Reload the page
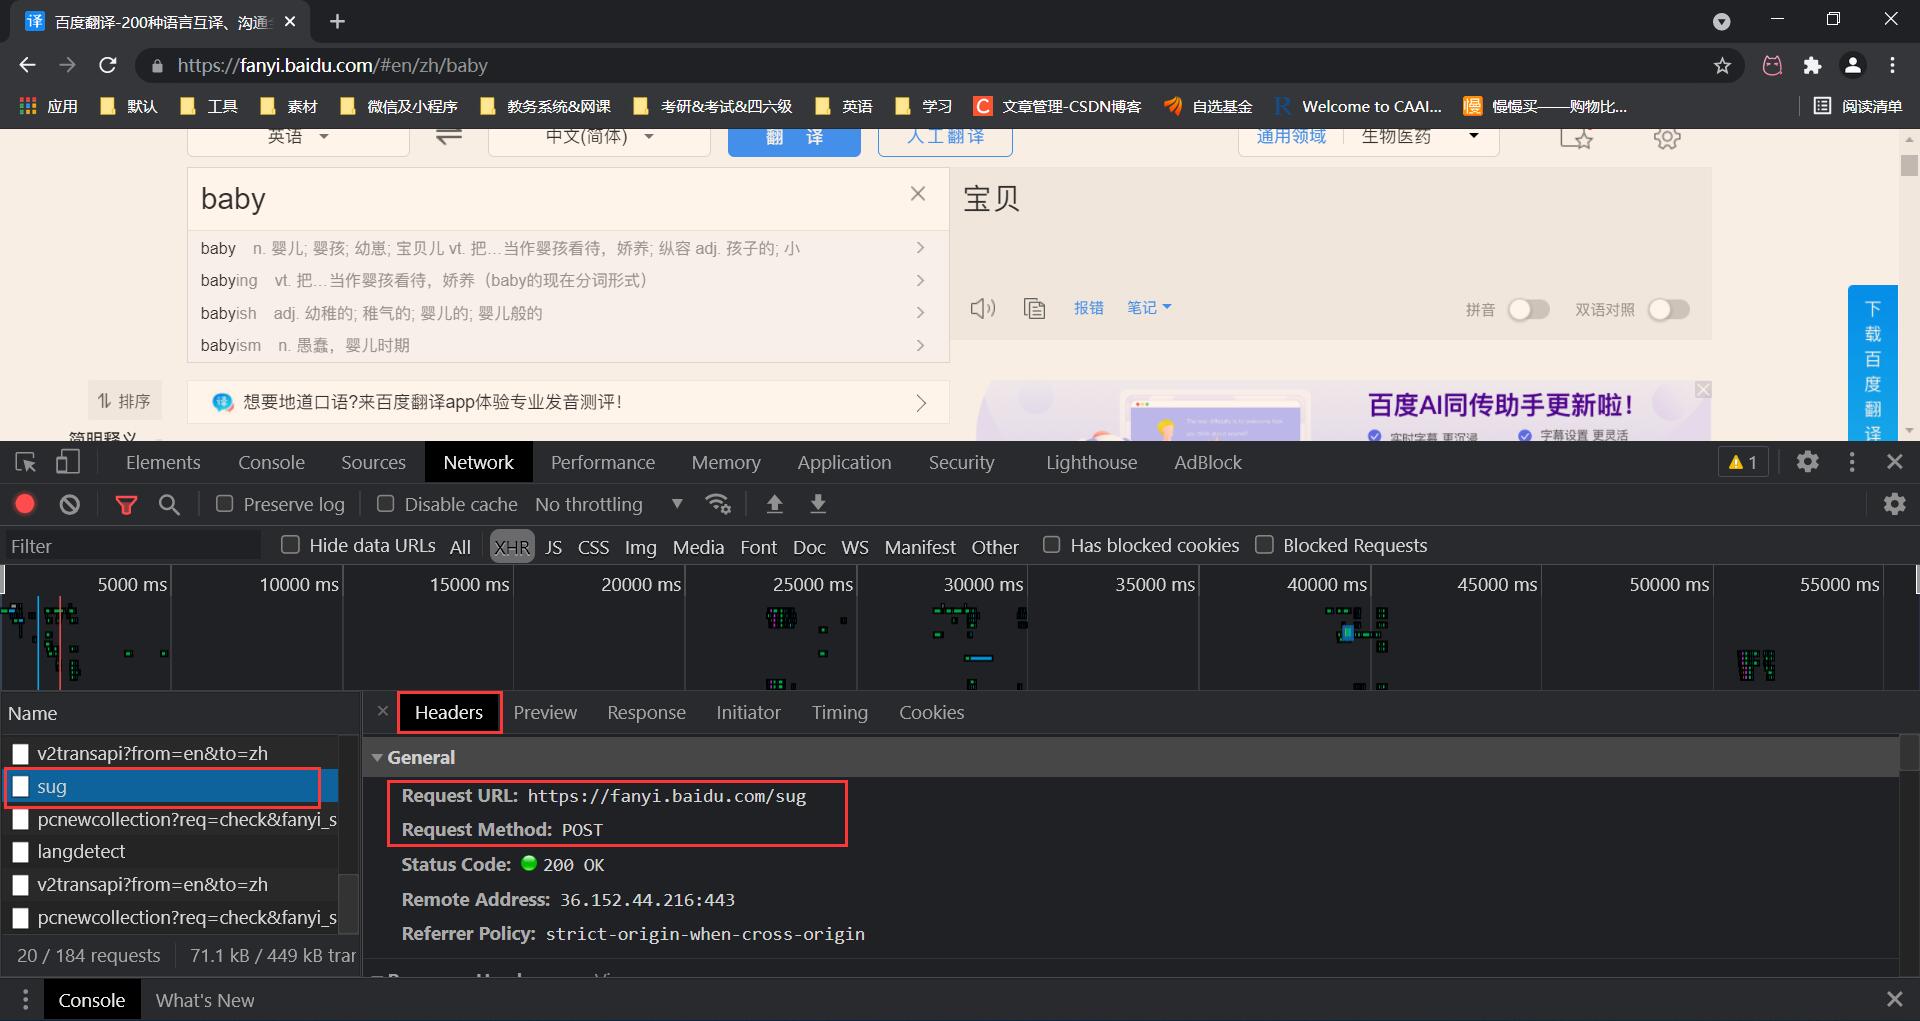Image resolution: width=1920 pixels, height=1021 pixels. coord(108,65)
